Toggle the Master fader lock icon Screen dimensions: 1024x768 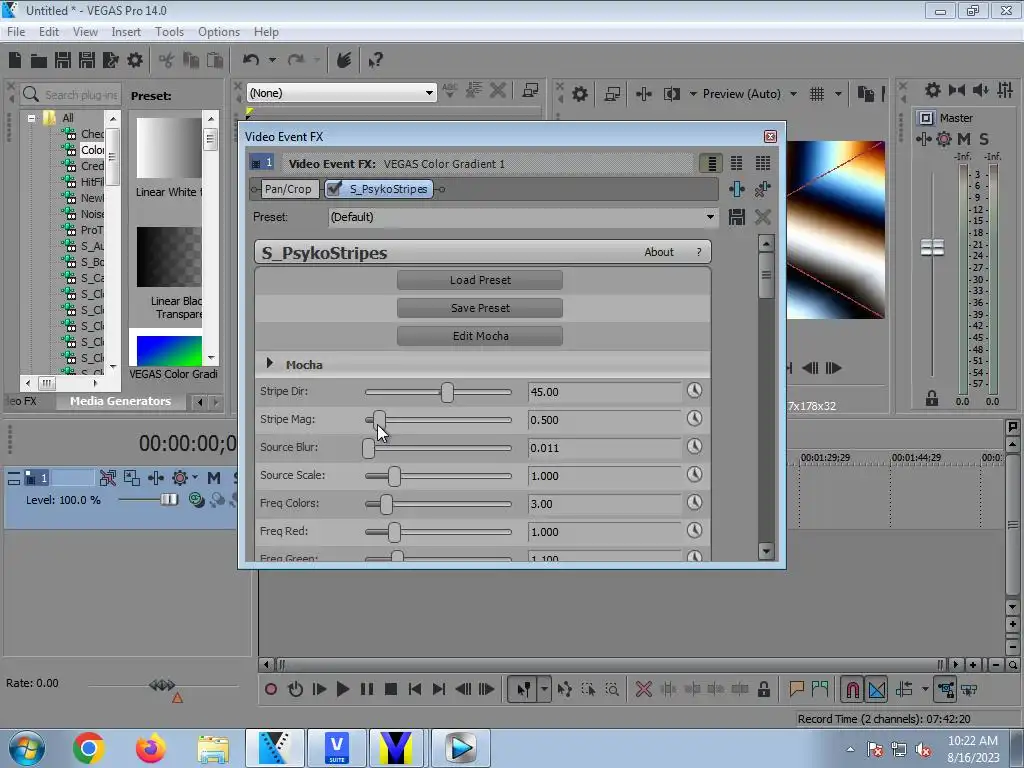click(x=932, y=398)
